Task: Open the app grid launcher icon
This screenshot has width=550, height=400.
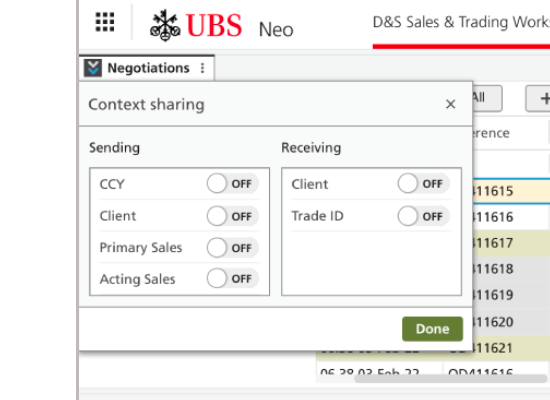Action: [105, 22]
